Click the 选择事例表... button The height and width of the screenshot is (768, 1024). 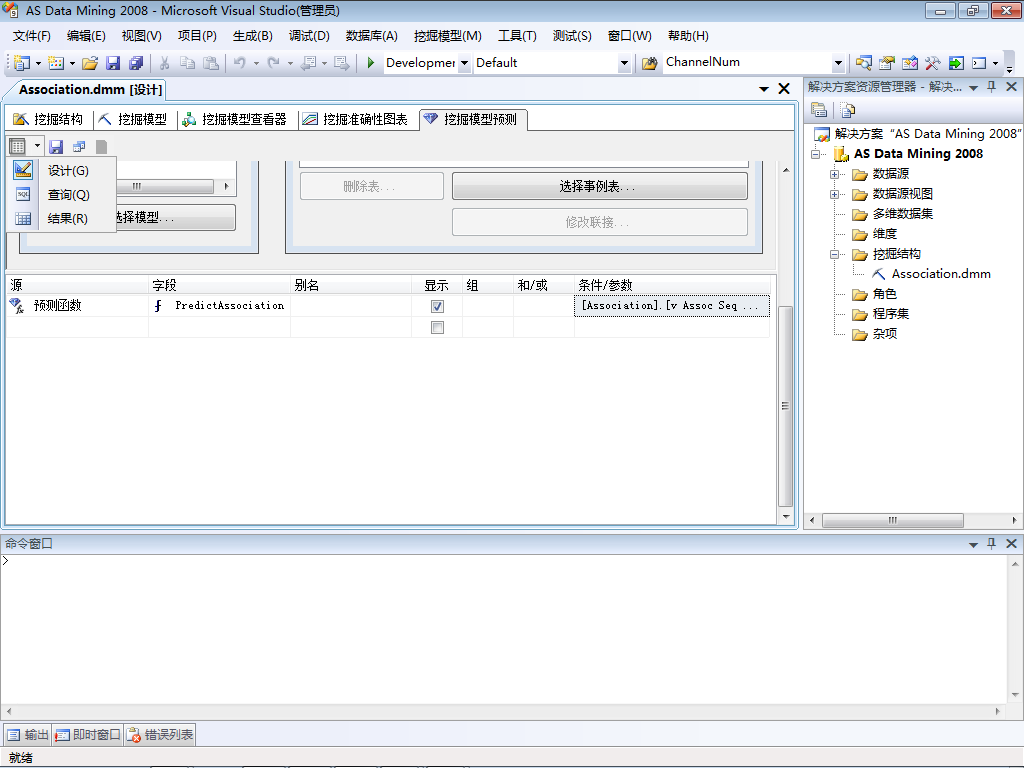coord(600,186)
